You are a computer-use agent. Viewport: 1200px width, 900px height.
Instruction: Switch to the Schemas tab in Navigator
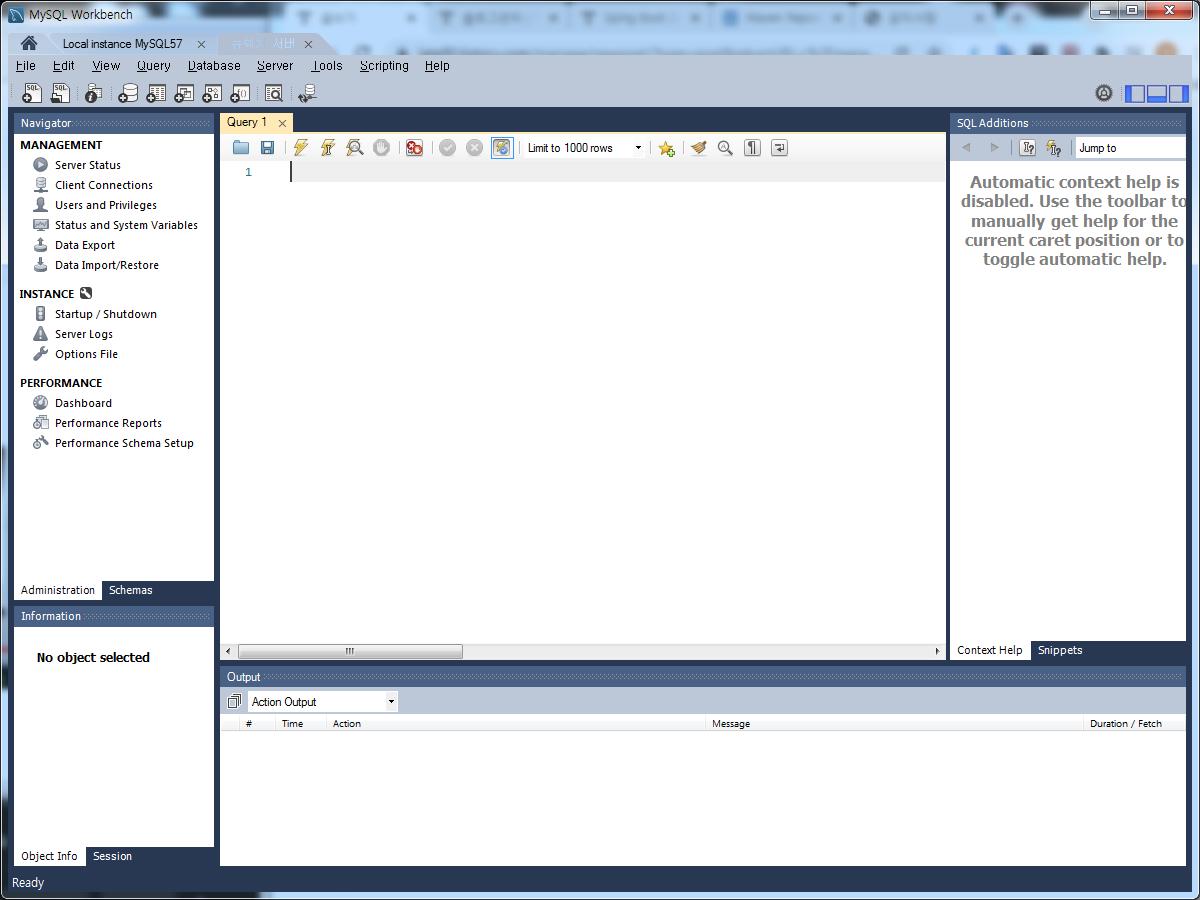pyautogui.click(x=131, y=591)
